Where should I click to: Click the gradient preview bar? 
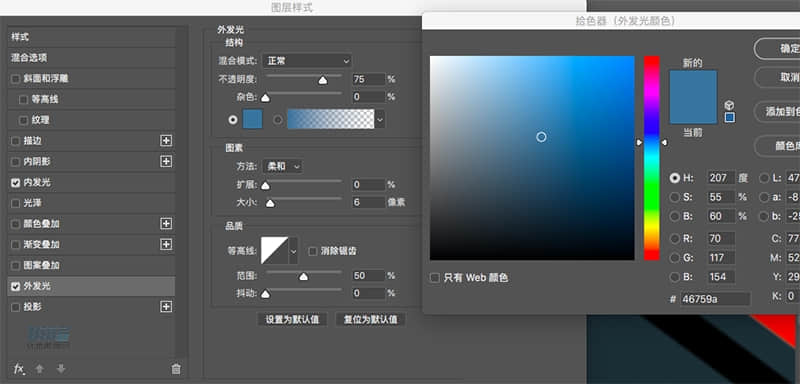coord(331,119)
